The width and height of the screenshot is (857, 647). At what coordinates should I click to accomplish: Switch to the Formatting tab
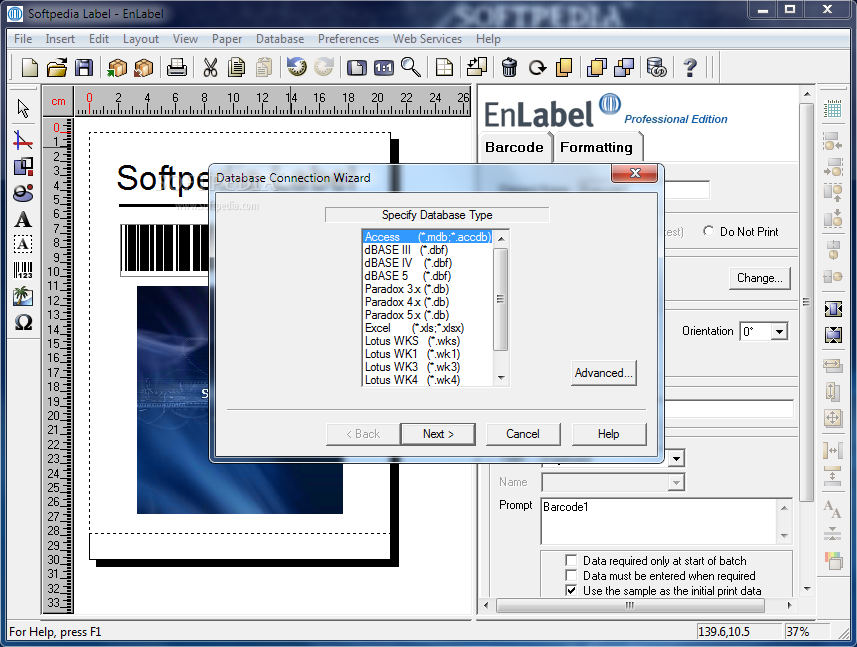[x=596, y=148]
